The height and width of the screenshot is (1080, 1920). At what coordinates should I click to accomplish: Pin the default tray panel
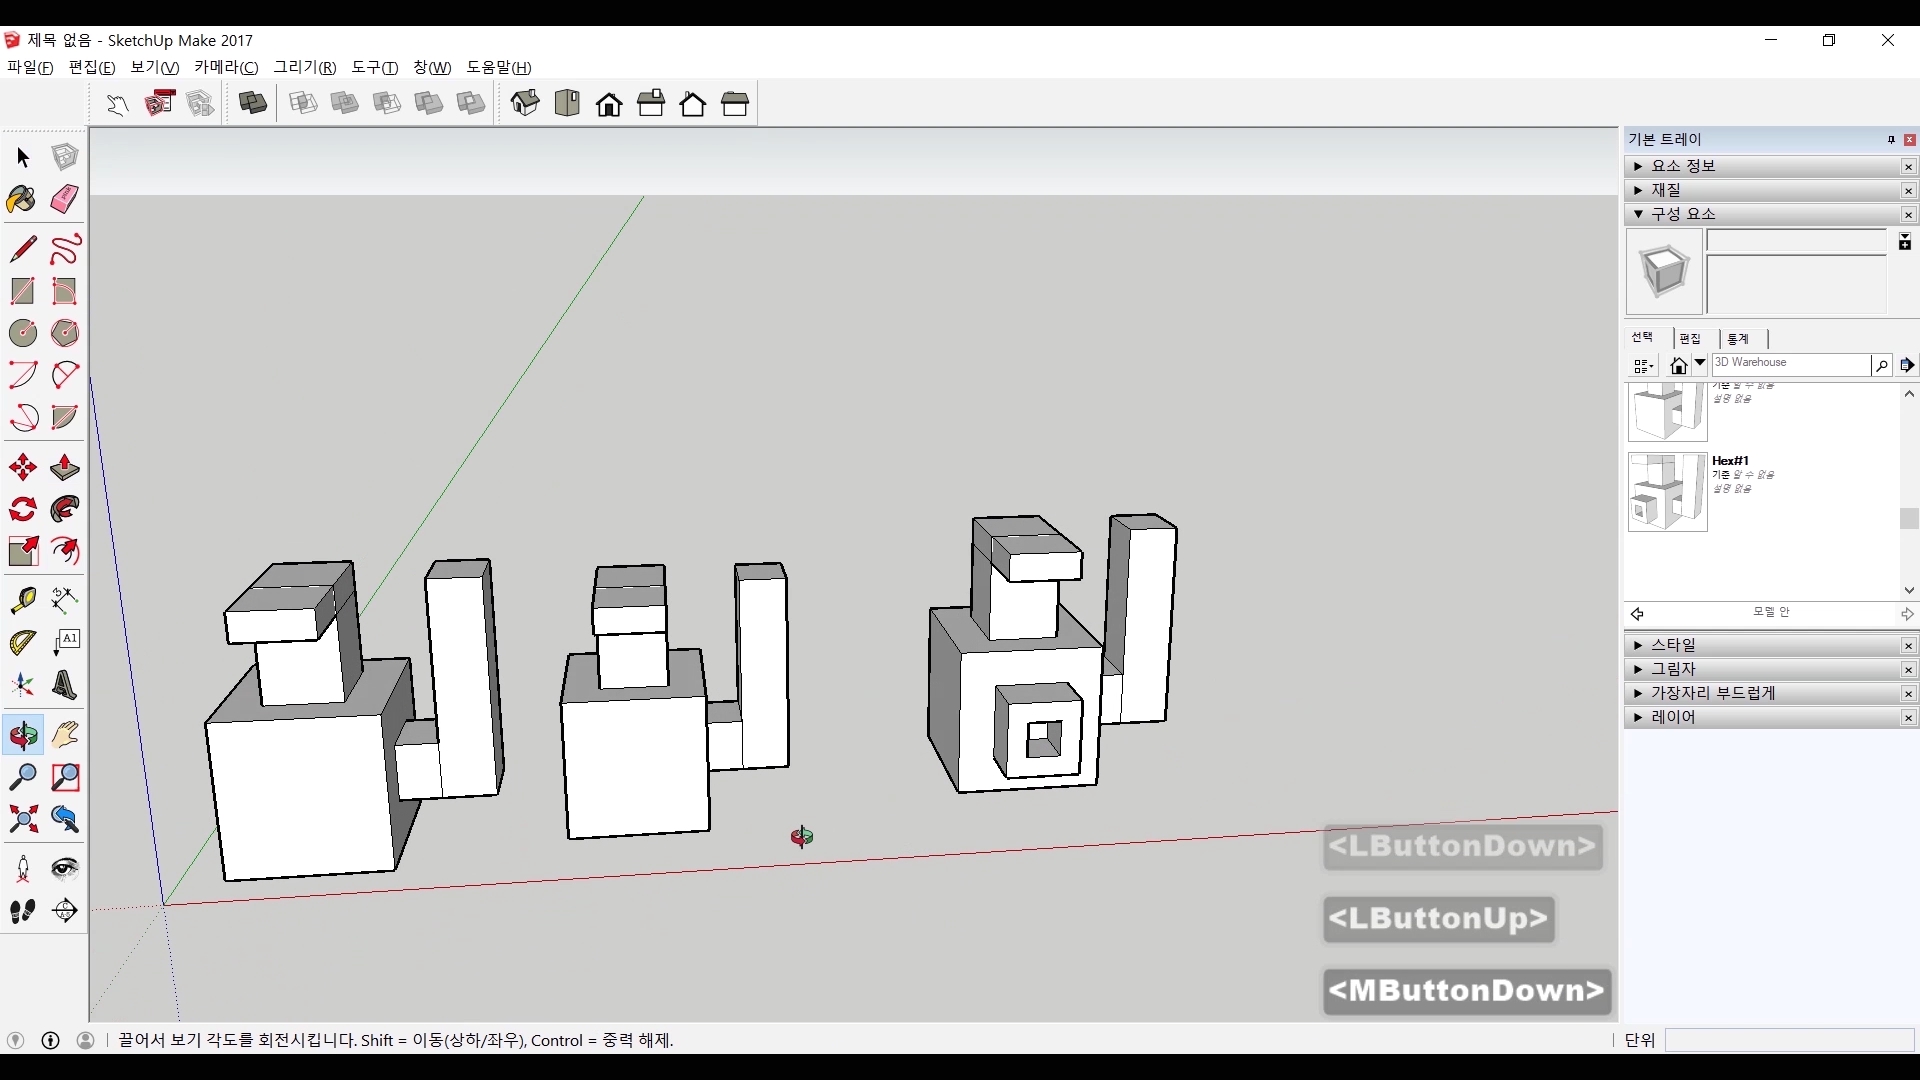(x=1890, y=140)
